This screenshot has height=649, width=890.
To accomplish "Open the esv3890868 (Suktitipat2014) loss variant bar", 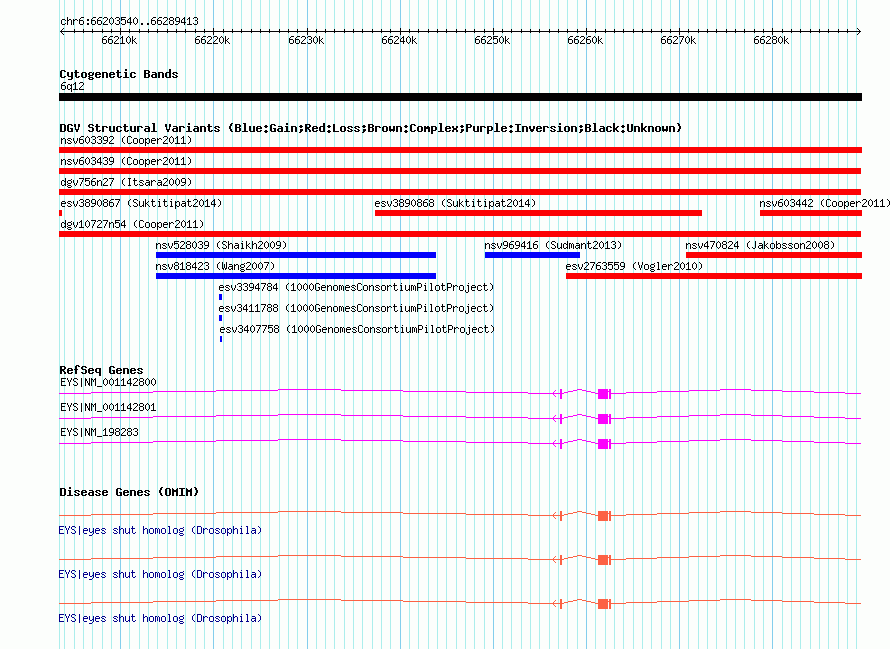I will click(x=538, y=213).
